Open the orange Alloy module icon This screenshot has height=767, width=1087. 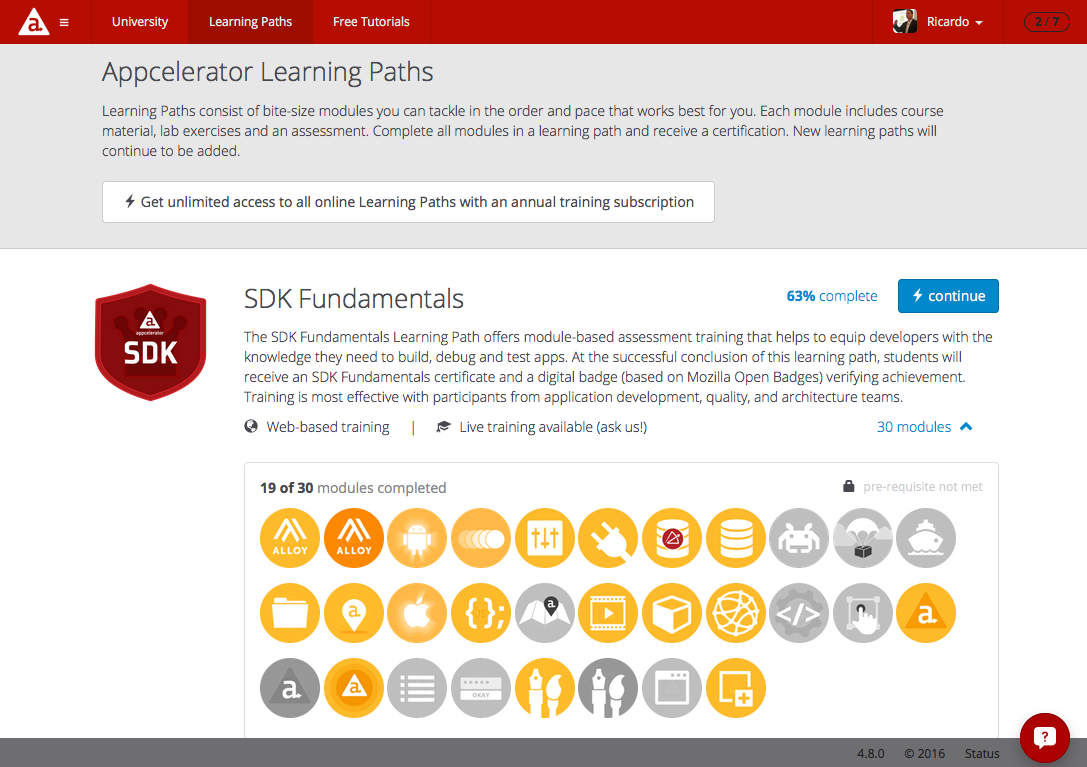pos(354,538)
